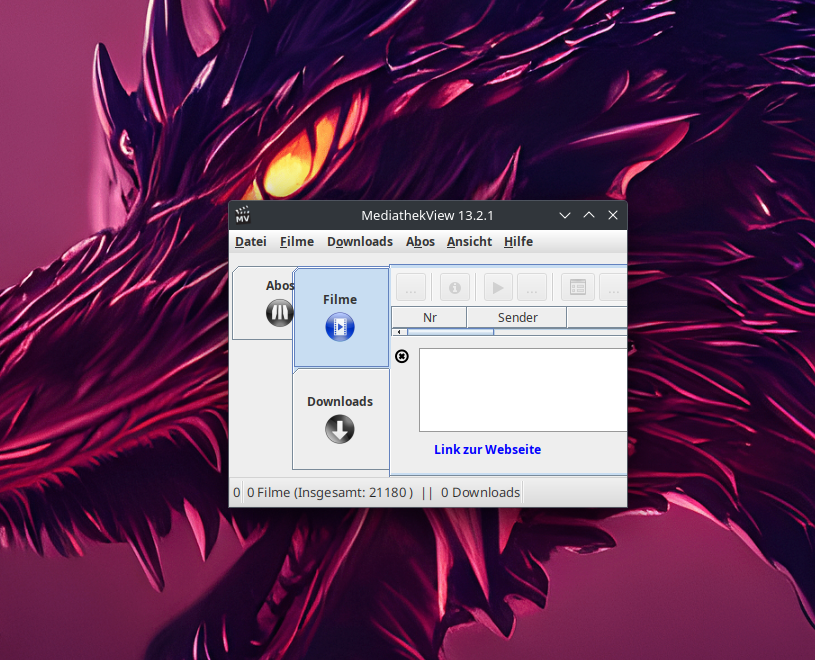The image size is (815, 660).
Task: Click the first ellipsis toolbar button
Action: [x=411, y=288]
